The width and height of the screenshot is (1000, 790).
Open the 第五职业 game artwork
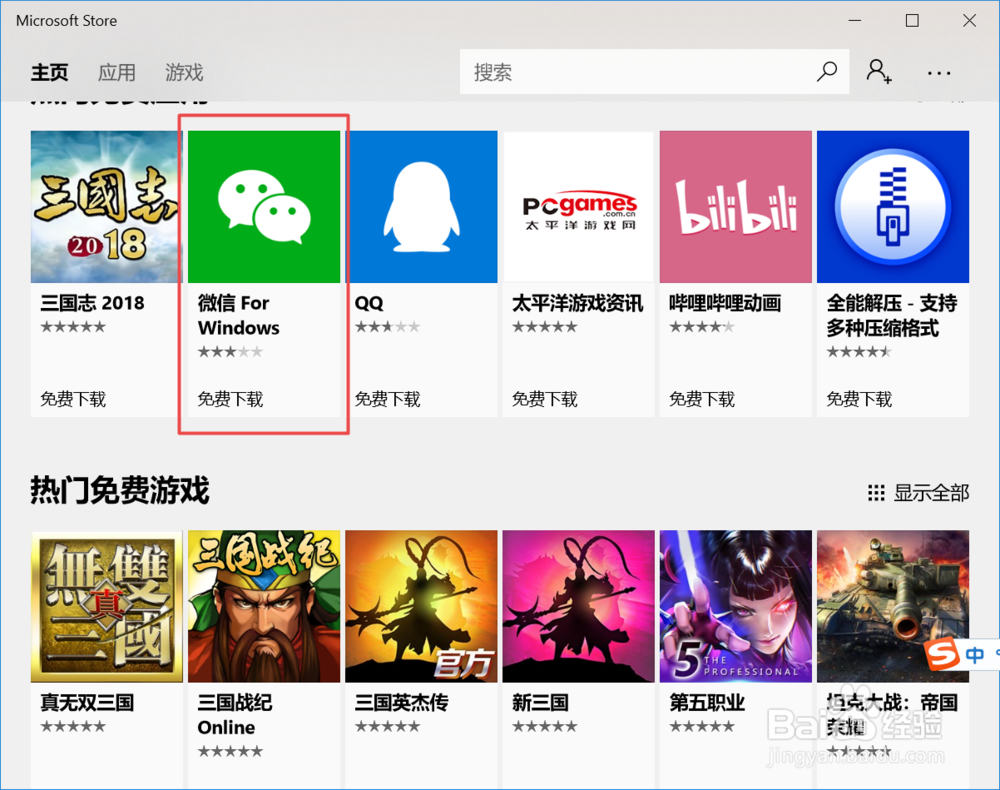735,606
